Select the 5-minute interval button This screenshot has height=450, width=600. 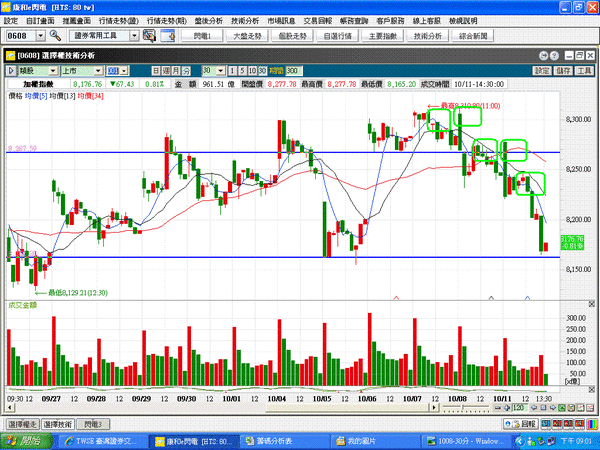[242, 71]
